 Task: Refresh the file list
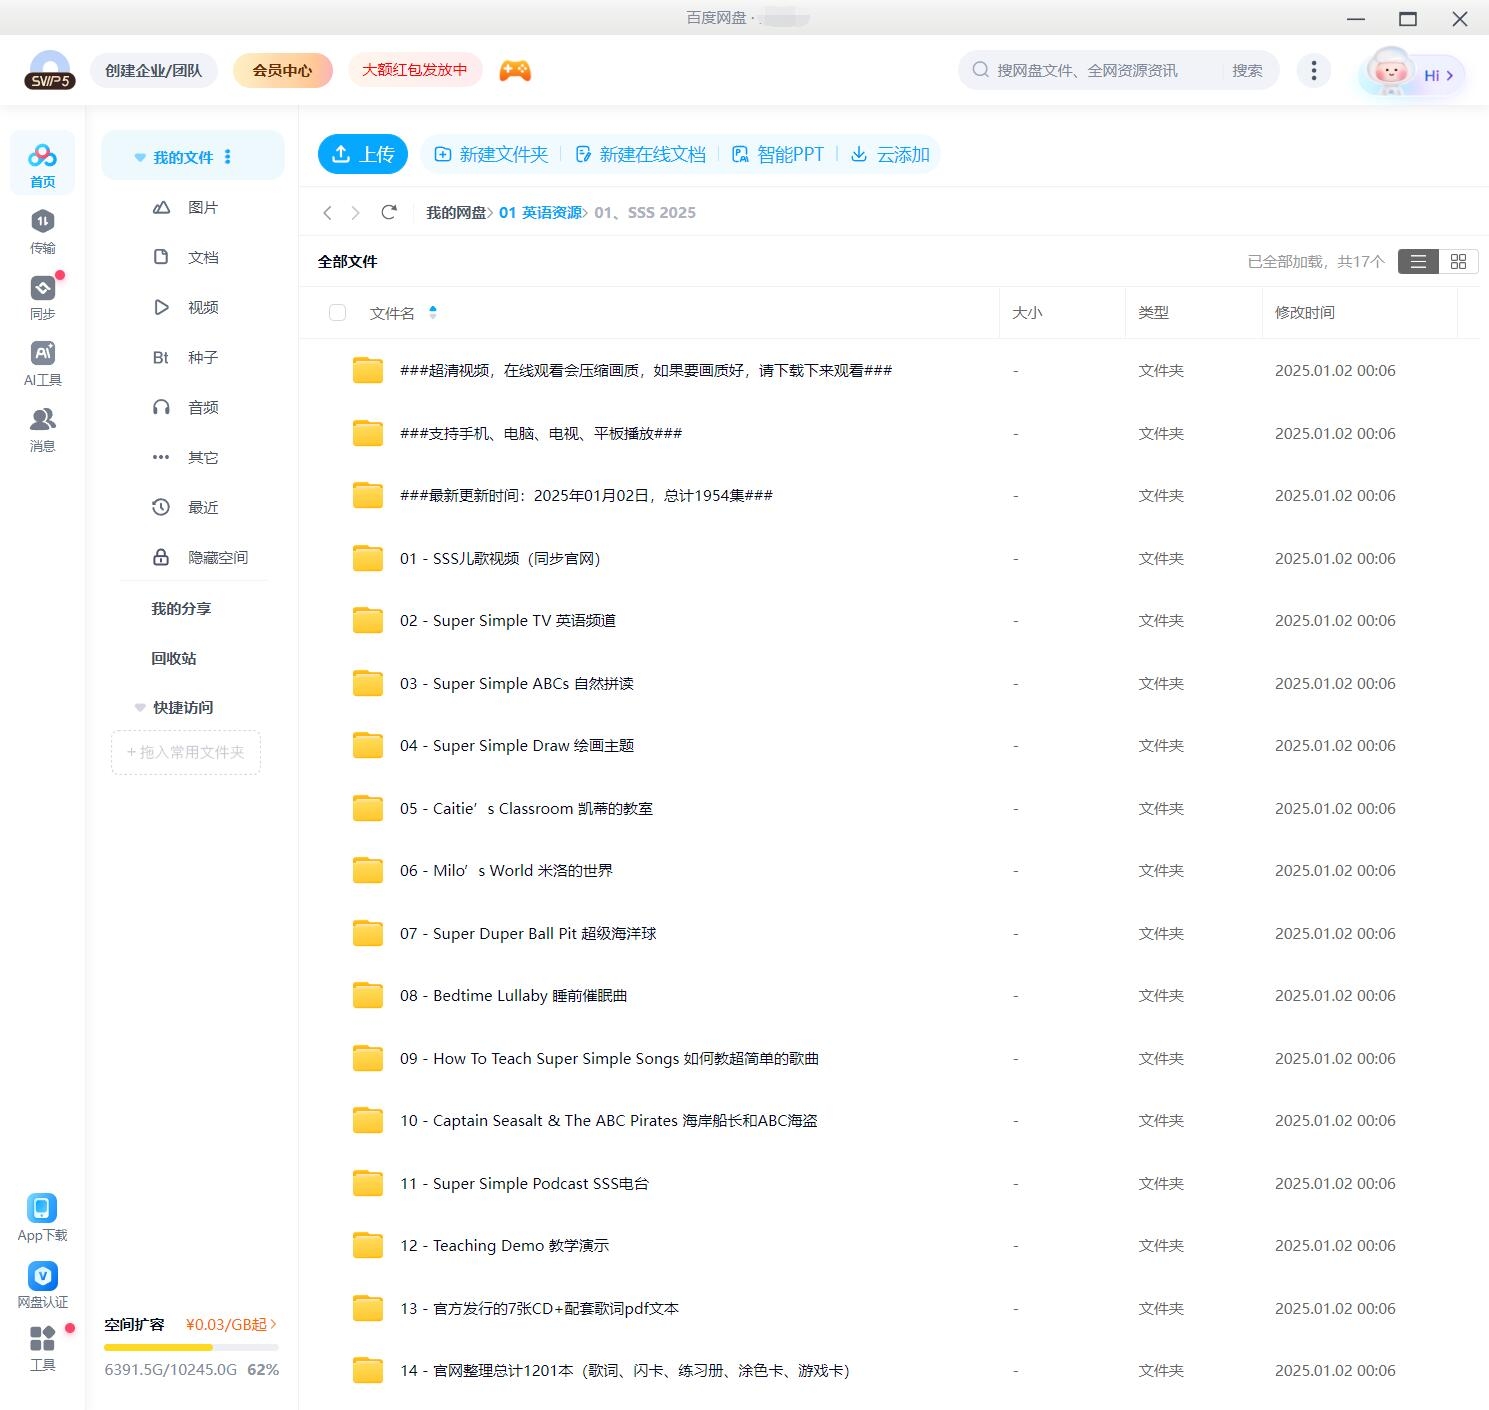coord(389,212)
